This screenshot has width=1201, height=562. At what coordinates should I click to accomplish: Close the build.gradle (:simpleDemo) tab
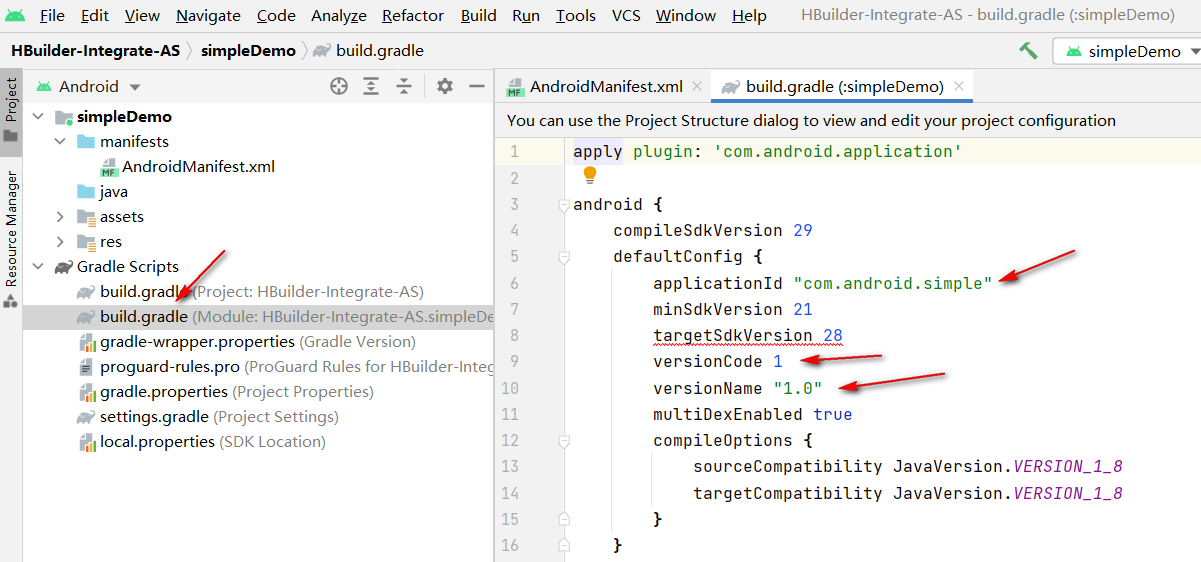(960, 86)
